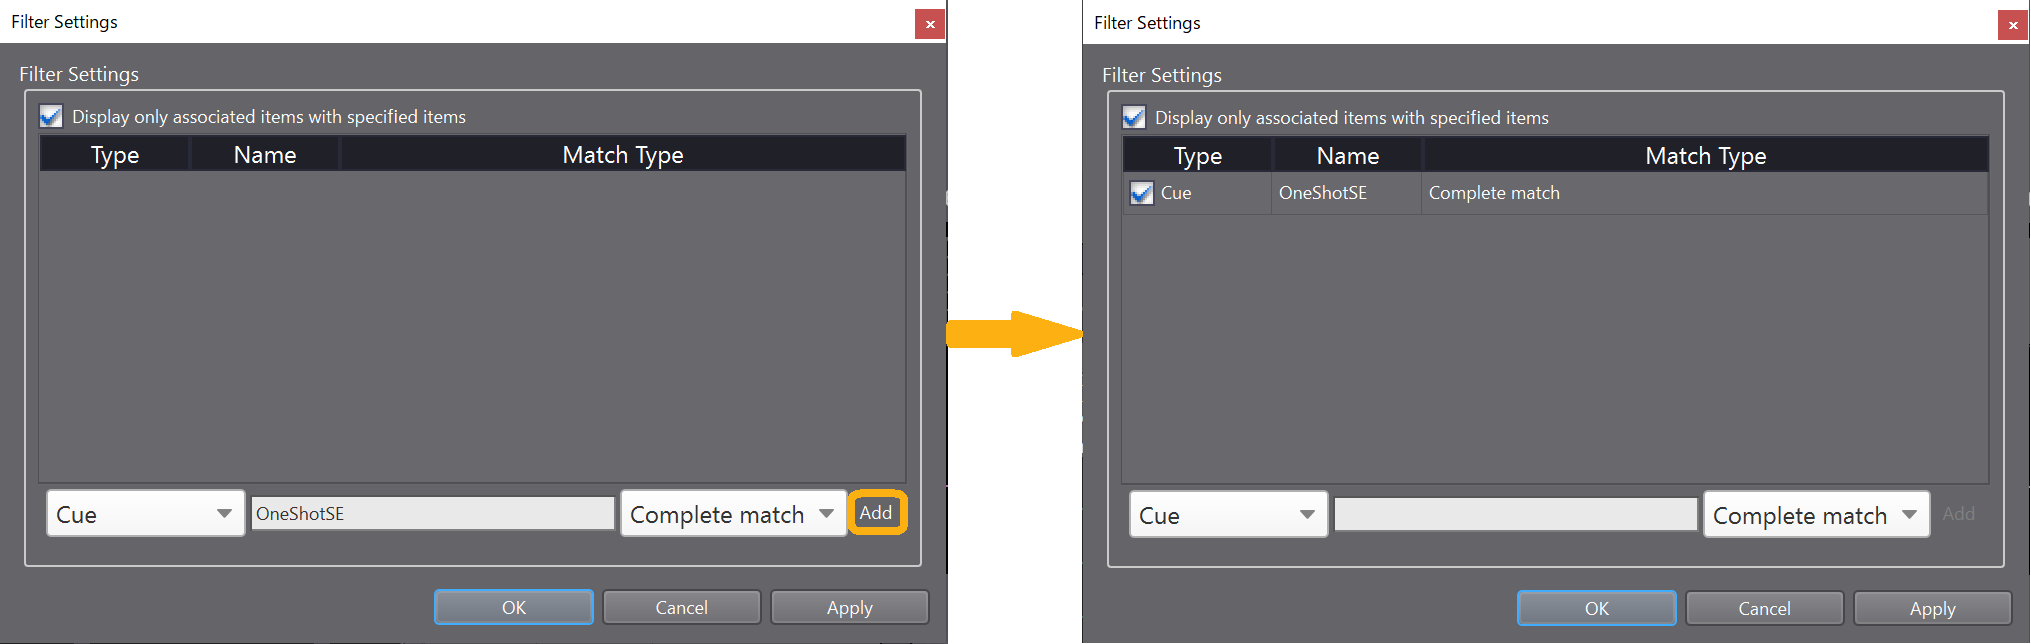Click the Type column header in left dialog
This screenshot has height=644, width=2031.
(115, 155)
